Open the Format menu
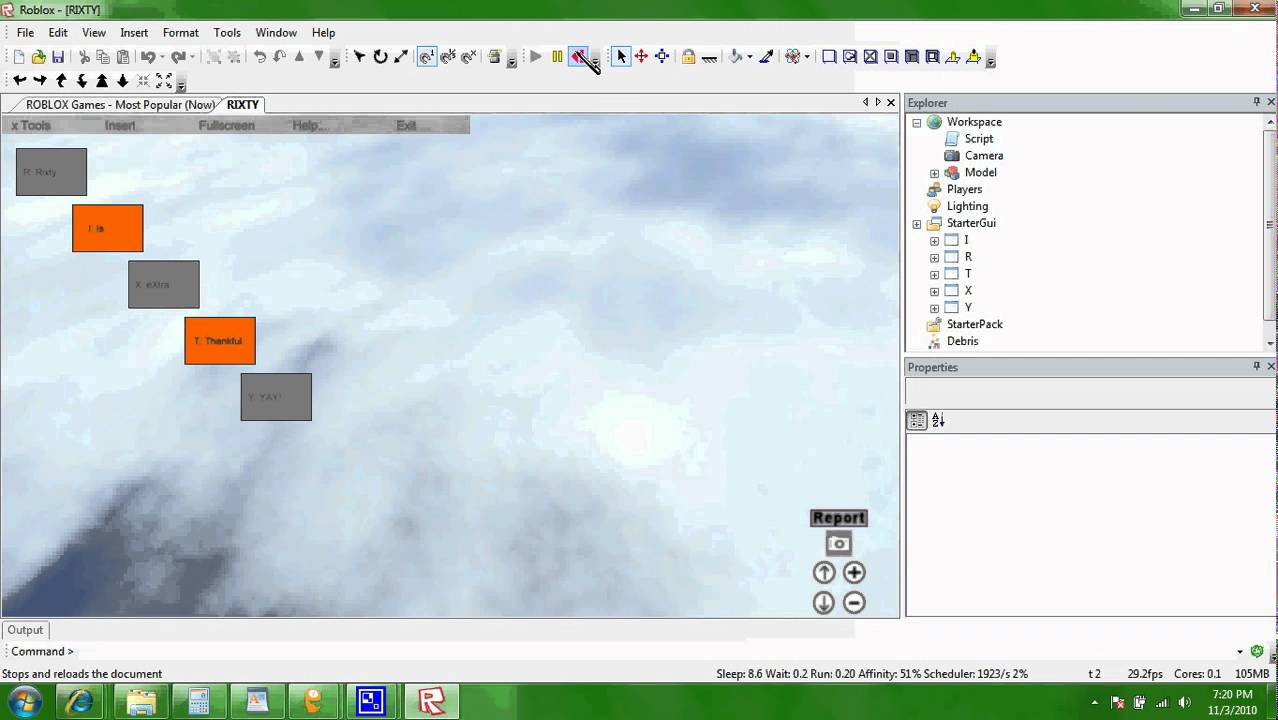 point(180,33)
